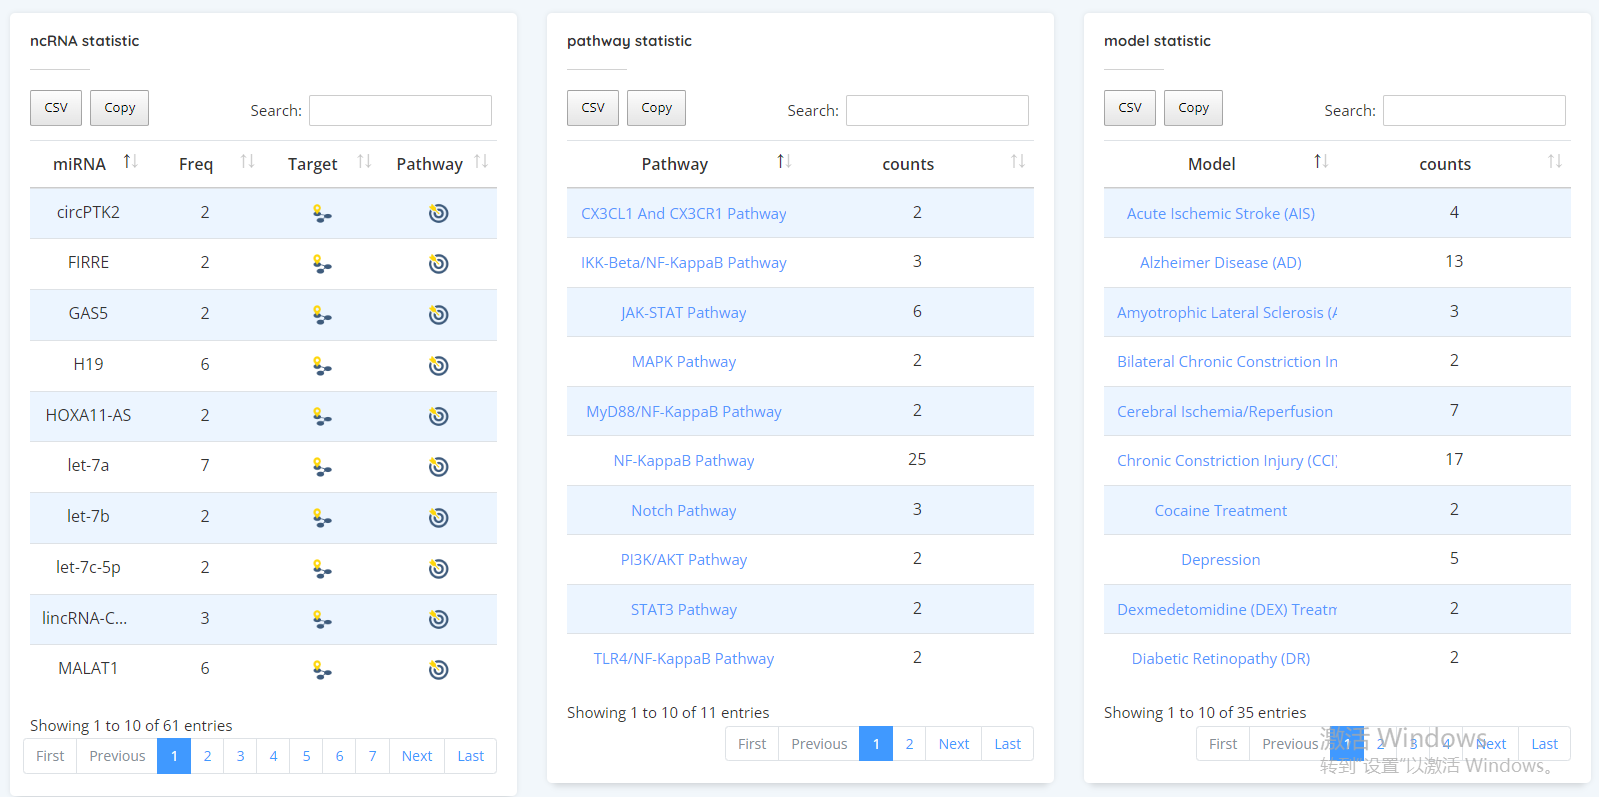Click the pathway statistic search field
1599x797 pixels.
tap(937, 111)
